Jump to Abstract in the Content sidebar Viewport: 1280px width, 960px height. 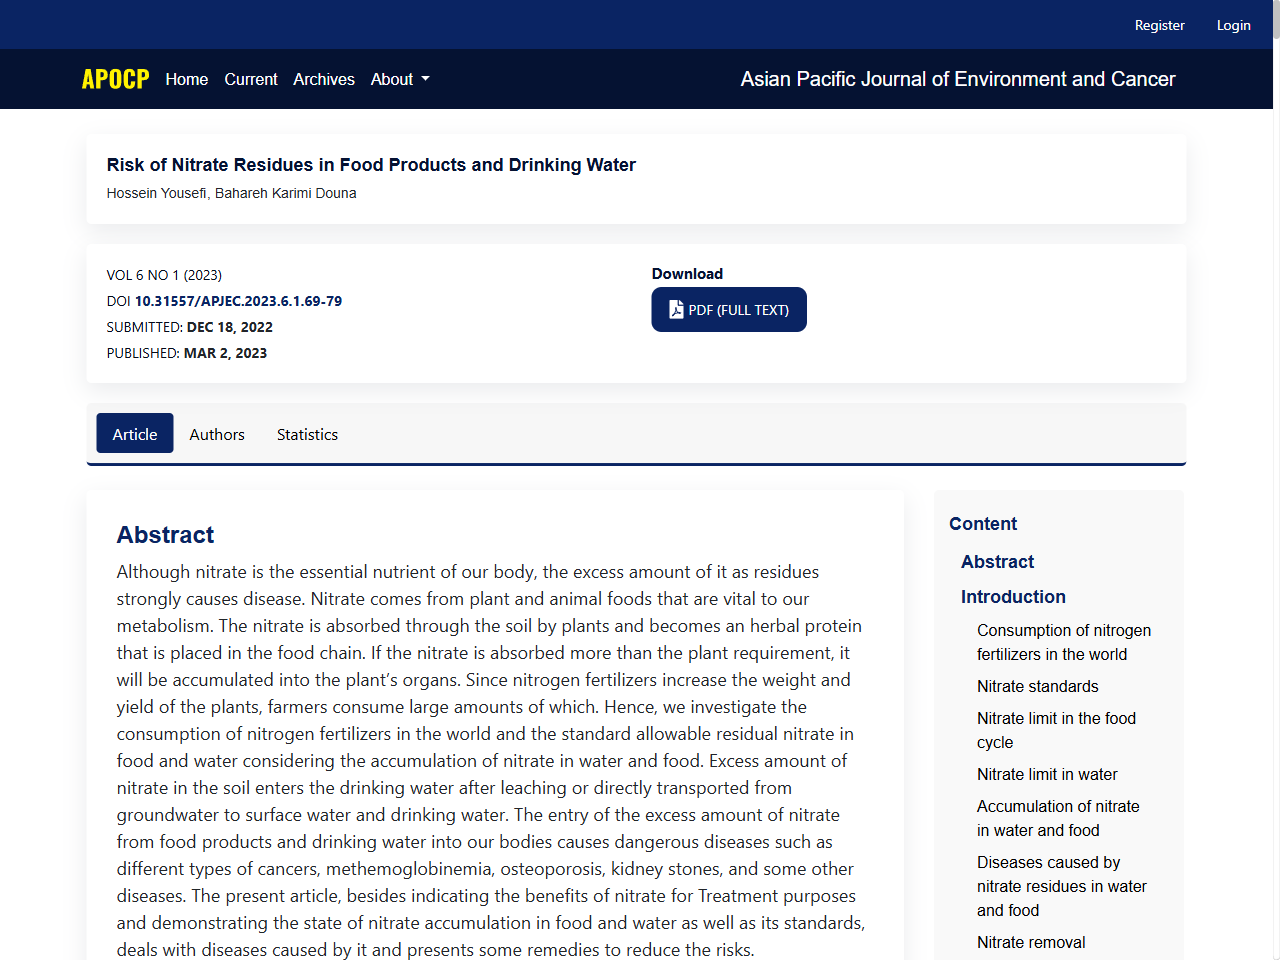pos(997,562)
